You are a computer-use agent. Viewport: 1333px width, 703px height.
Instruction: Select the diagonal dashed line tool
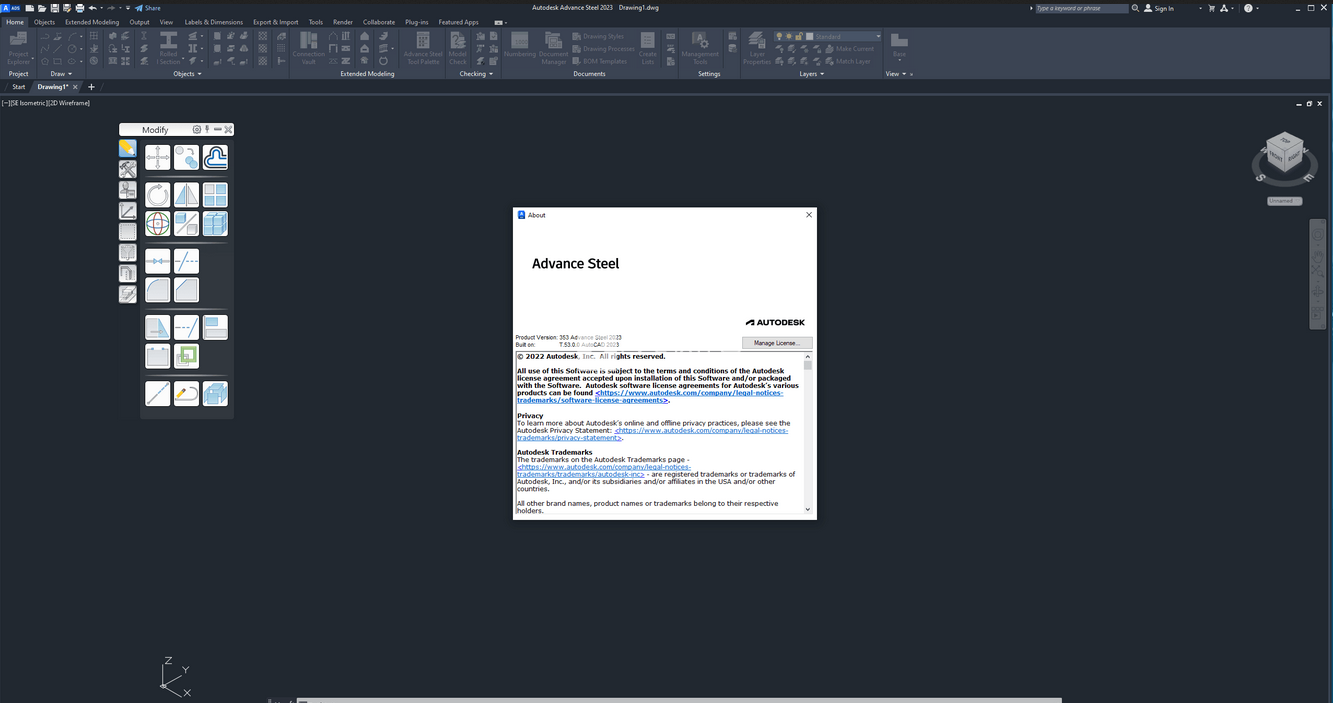[x=158, y=393]
